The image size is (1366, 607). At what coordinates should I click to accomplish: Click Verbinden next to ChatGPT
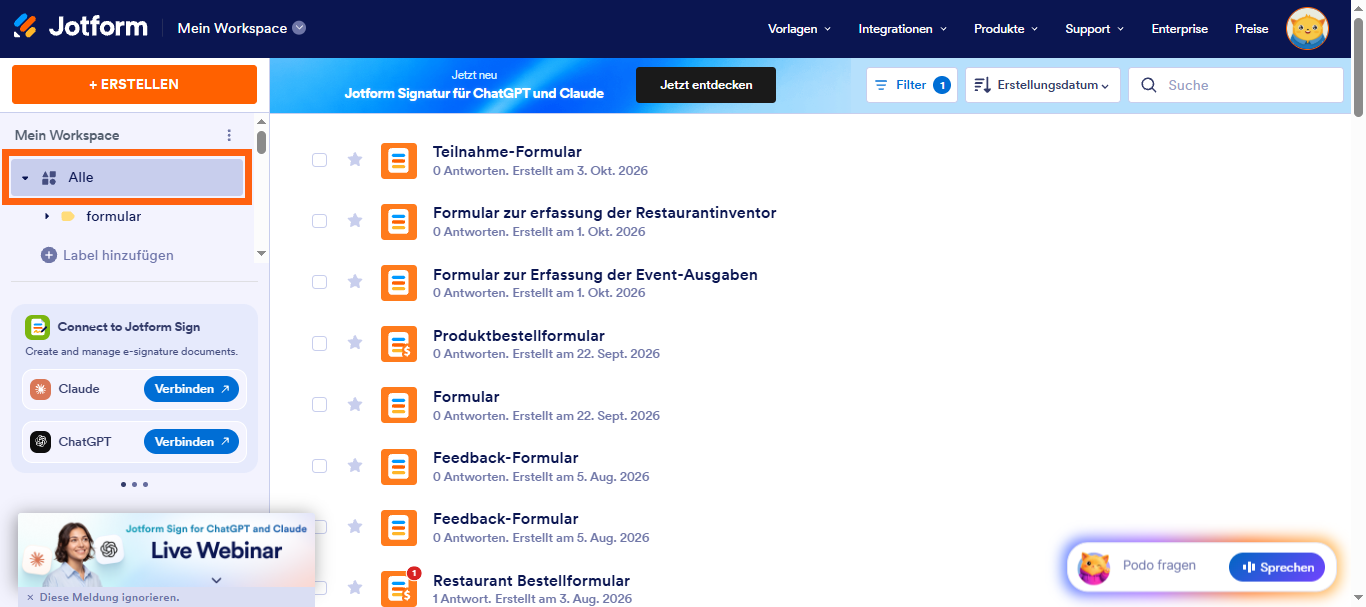pyautogui.click(x=191, y=441)
